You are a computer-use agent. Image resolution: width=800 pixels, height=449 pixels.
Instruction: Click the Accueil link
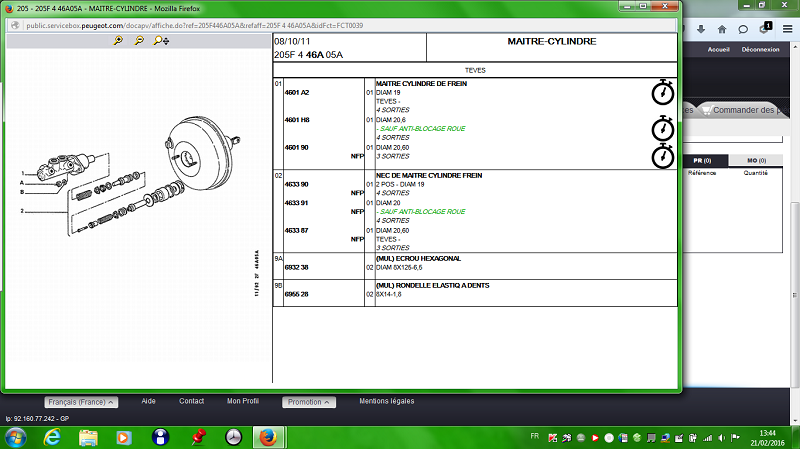click(718, 49)
